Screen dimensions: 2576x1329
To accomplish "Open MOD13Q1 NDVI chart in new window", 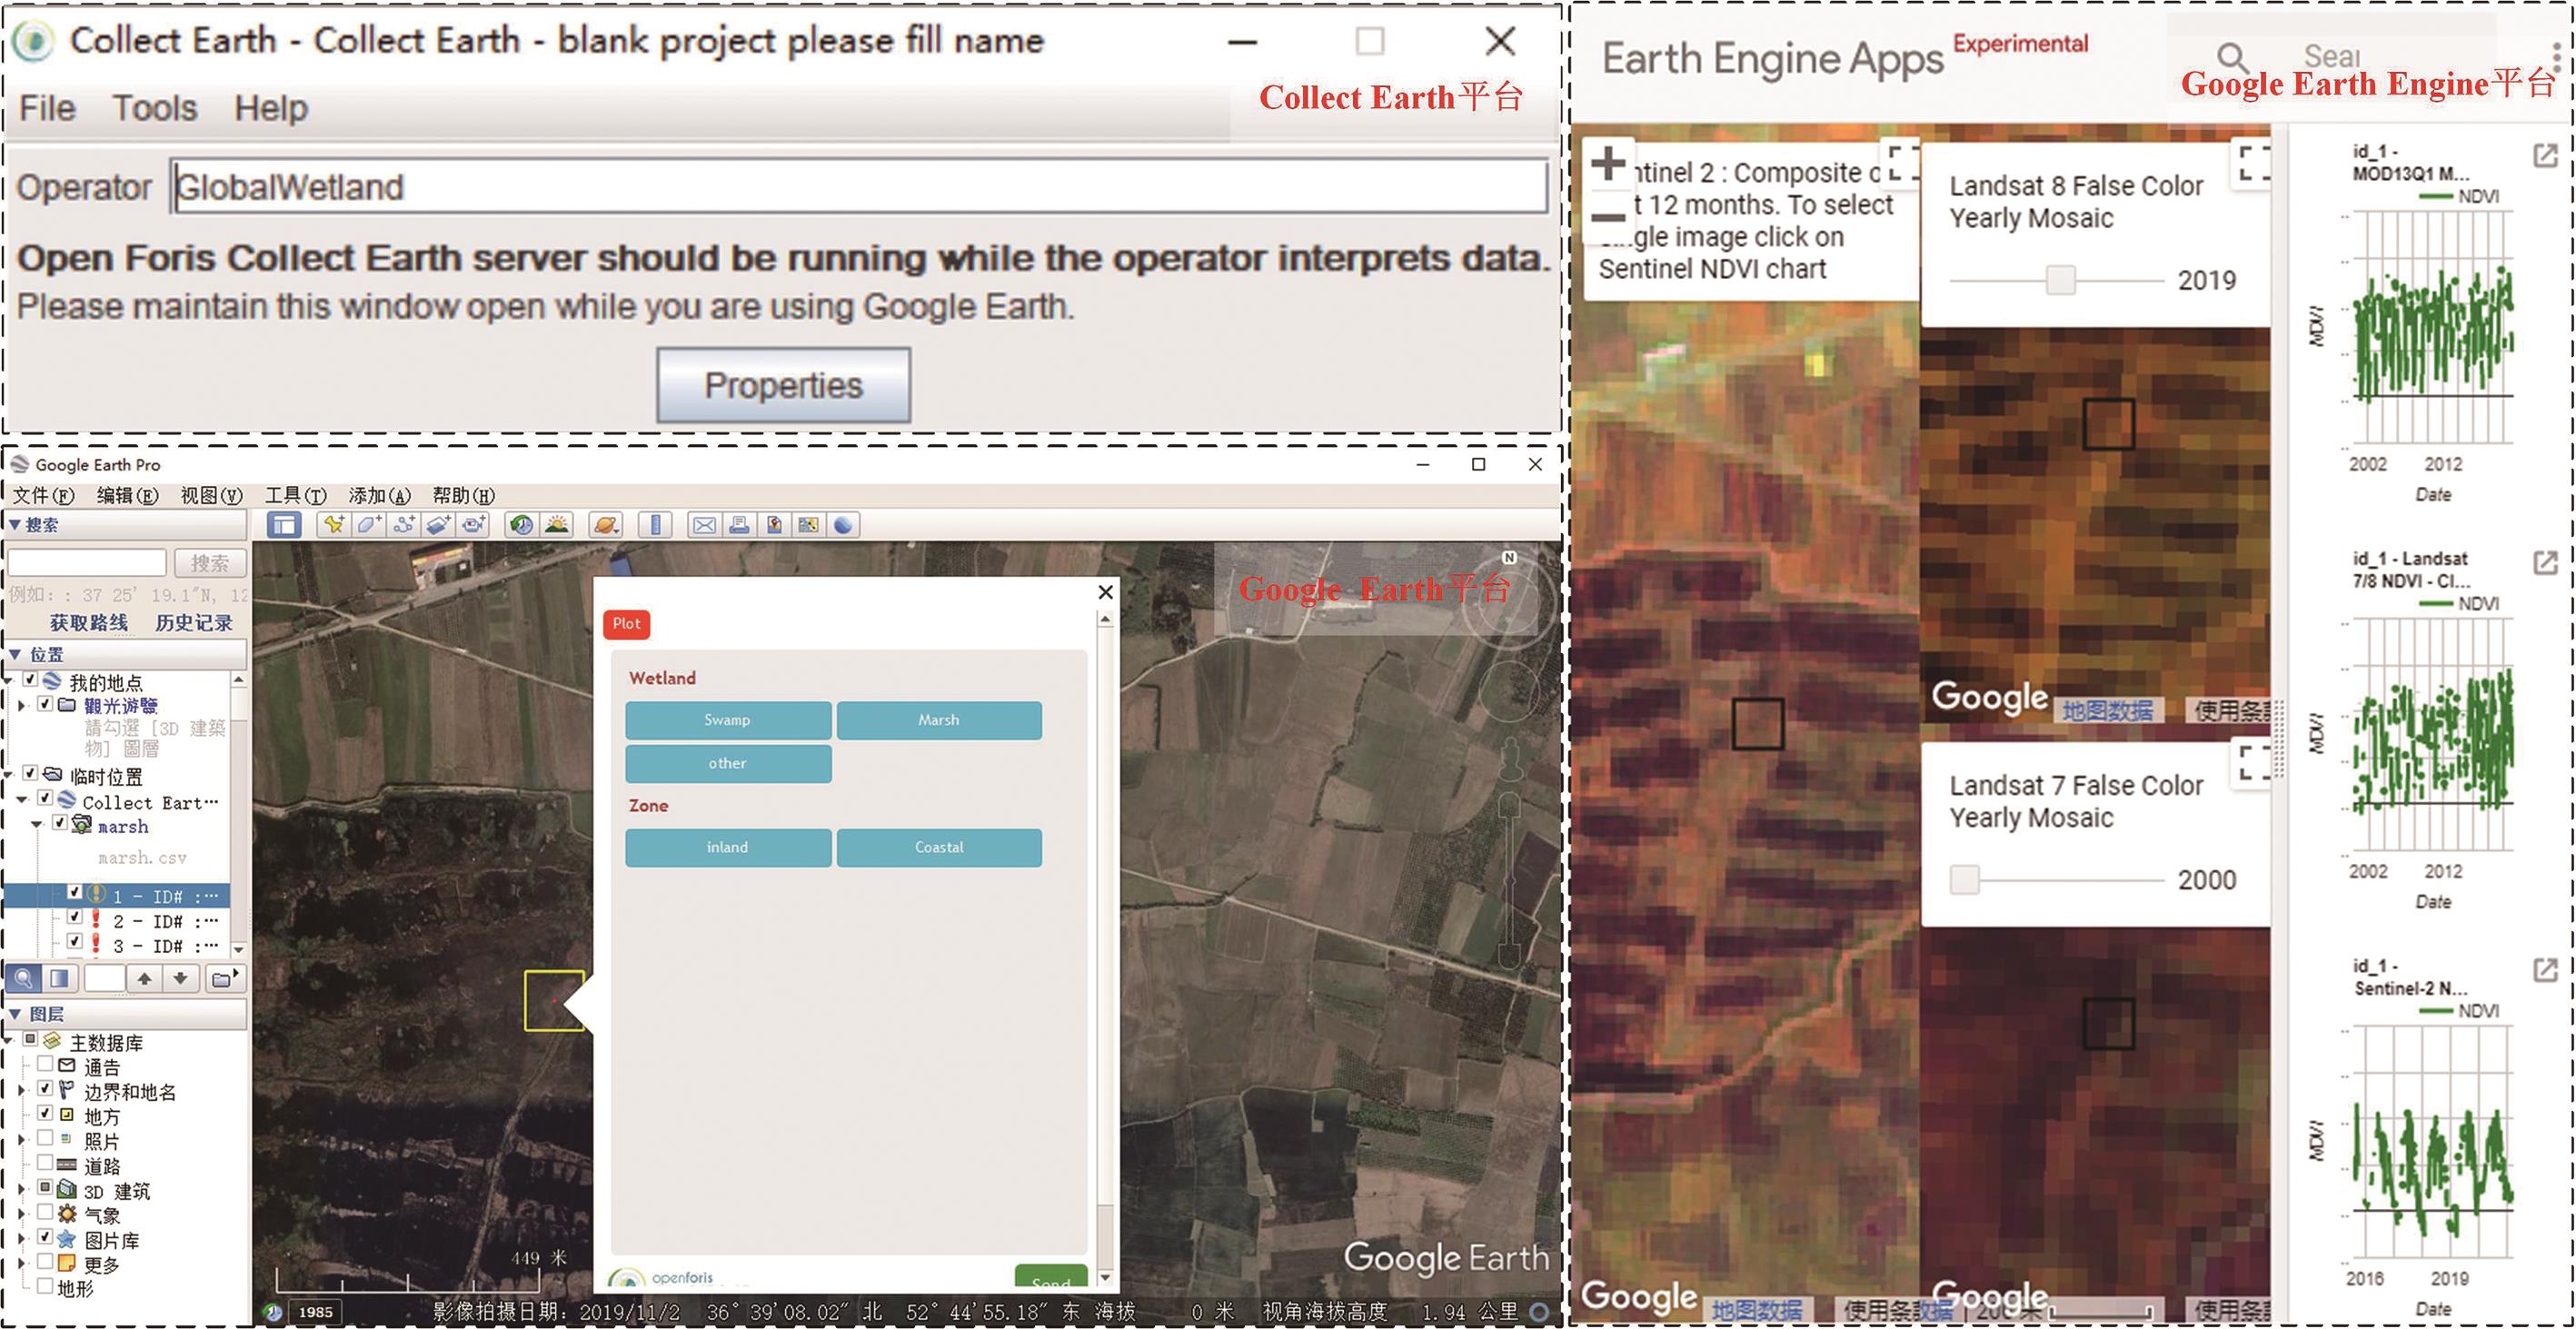I will [2545, 155].
